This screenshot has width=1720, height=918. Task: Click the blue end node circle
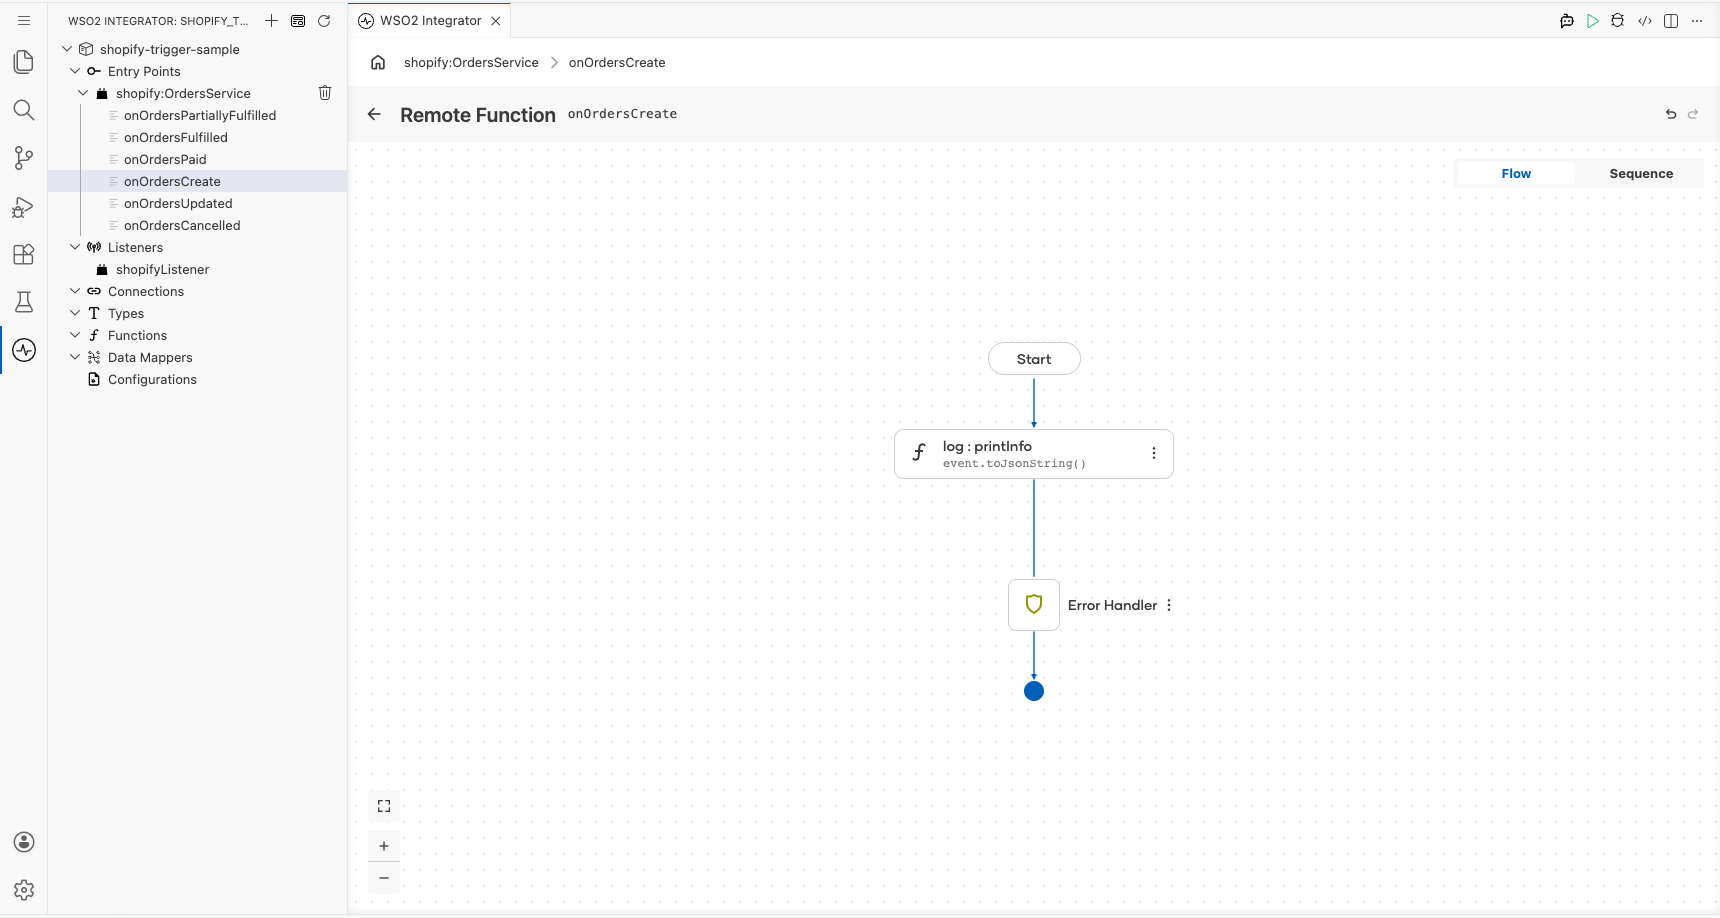(1034, 691)
